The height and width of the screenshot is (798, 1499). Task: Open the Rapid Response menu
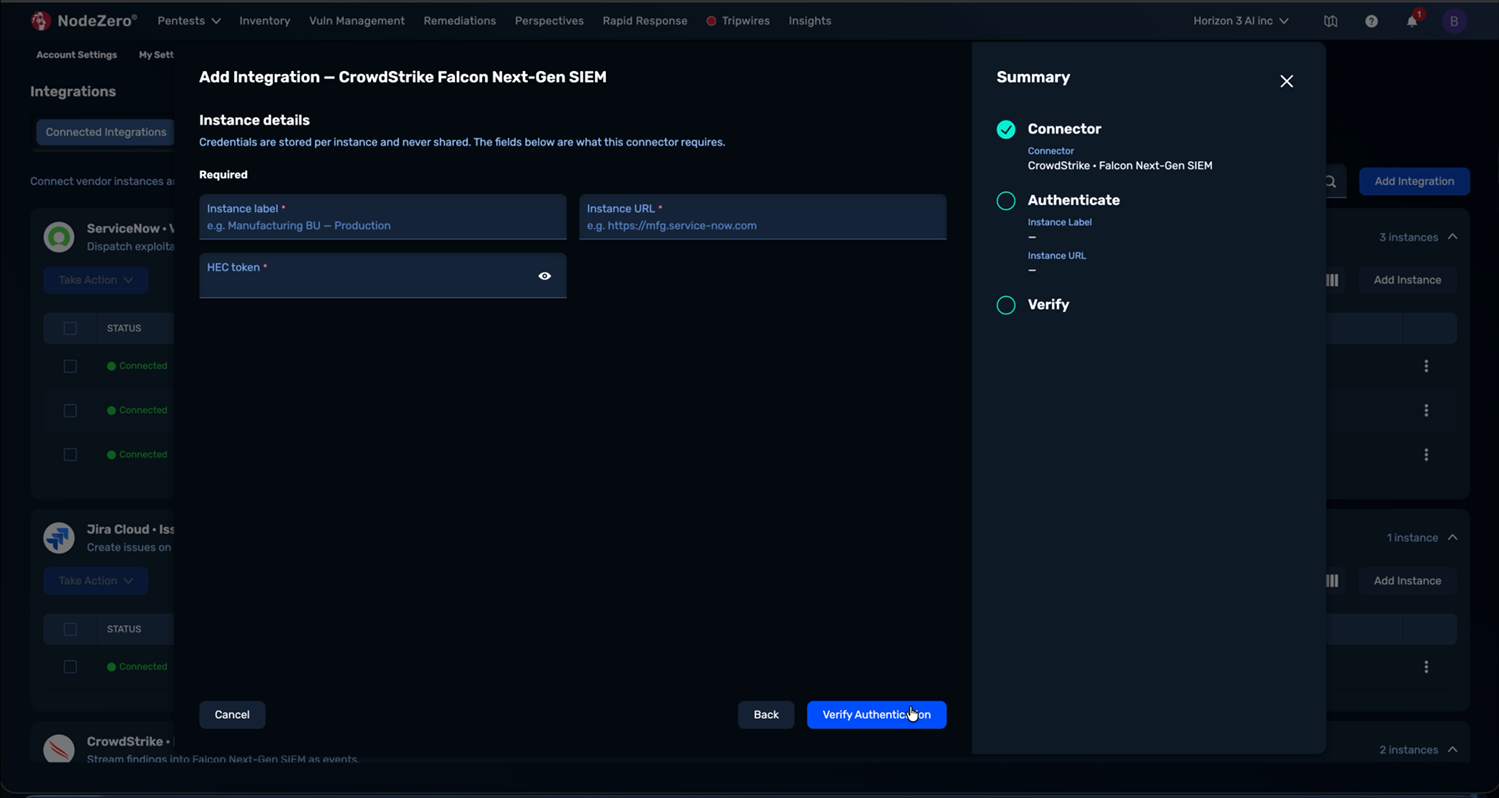(645, 21)
